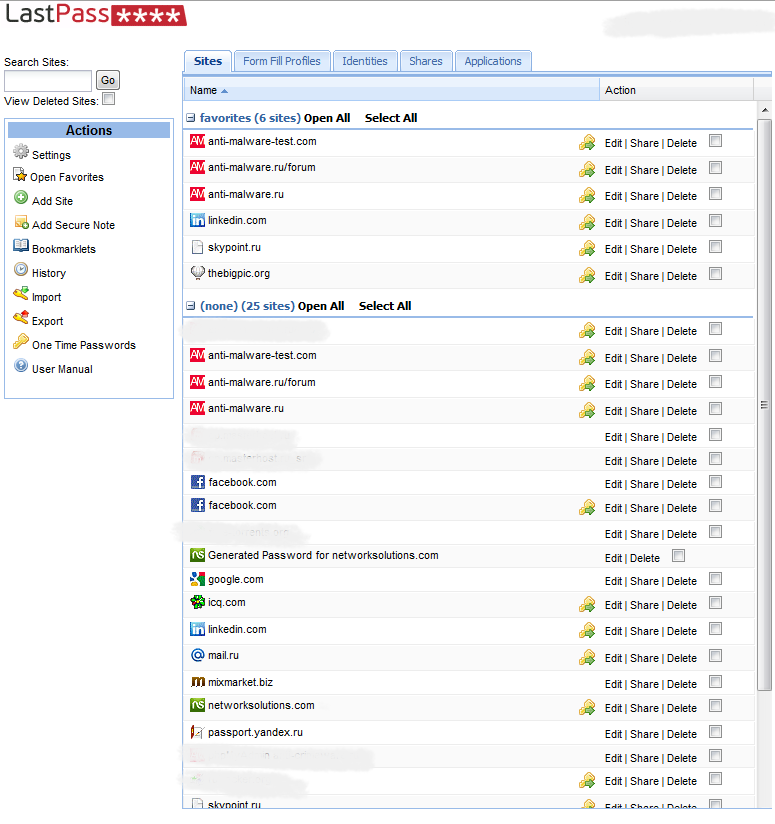Click Open All for (none) group
Viewport: 775px width, 824px height.
click(321, 306)
